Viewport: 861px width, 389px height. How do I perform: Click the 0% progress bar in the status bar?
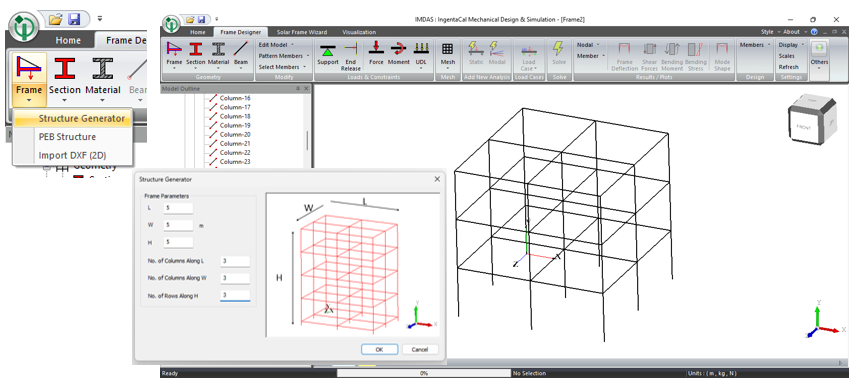pos(423,373)
